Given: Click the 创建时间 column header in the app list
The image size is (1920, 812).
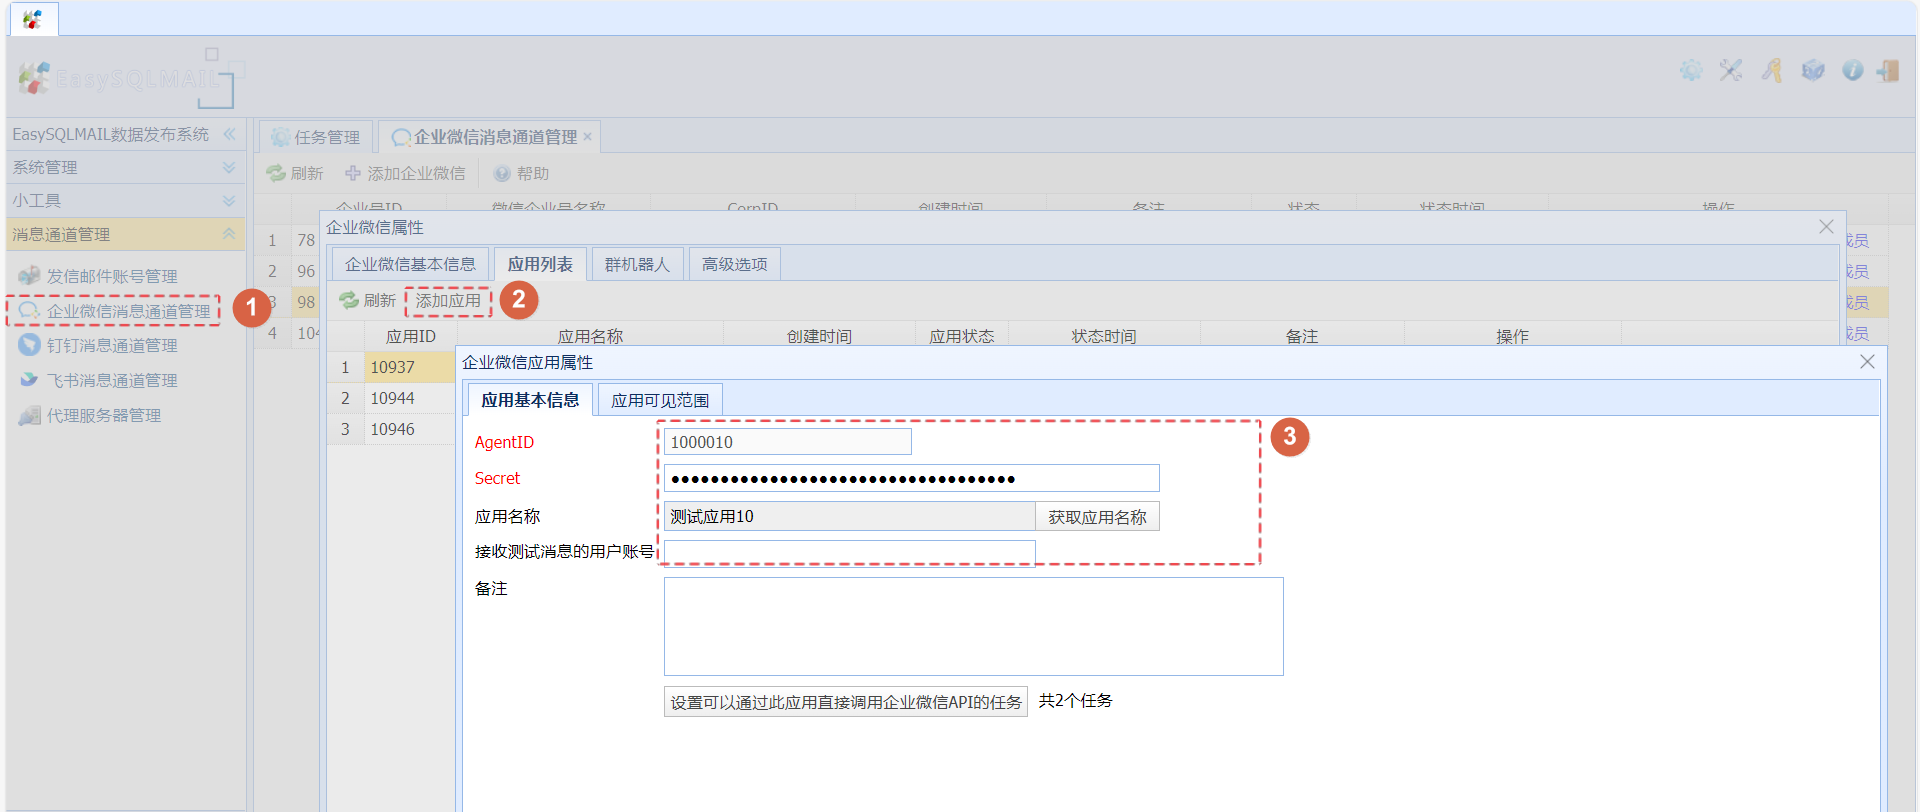Looking at the screenshot, I should (819, 336).
